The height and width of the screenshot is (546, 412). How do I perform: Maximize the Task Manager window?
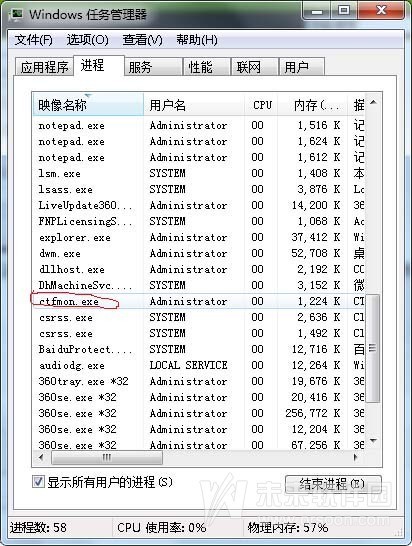pyautogui.click(x=344, y=11)
